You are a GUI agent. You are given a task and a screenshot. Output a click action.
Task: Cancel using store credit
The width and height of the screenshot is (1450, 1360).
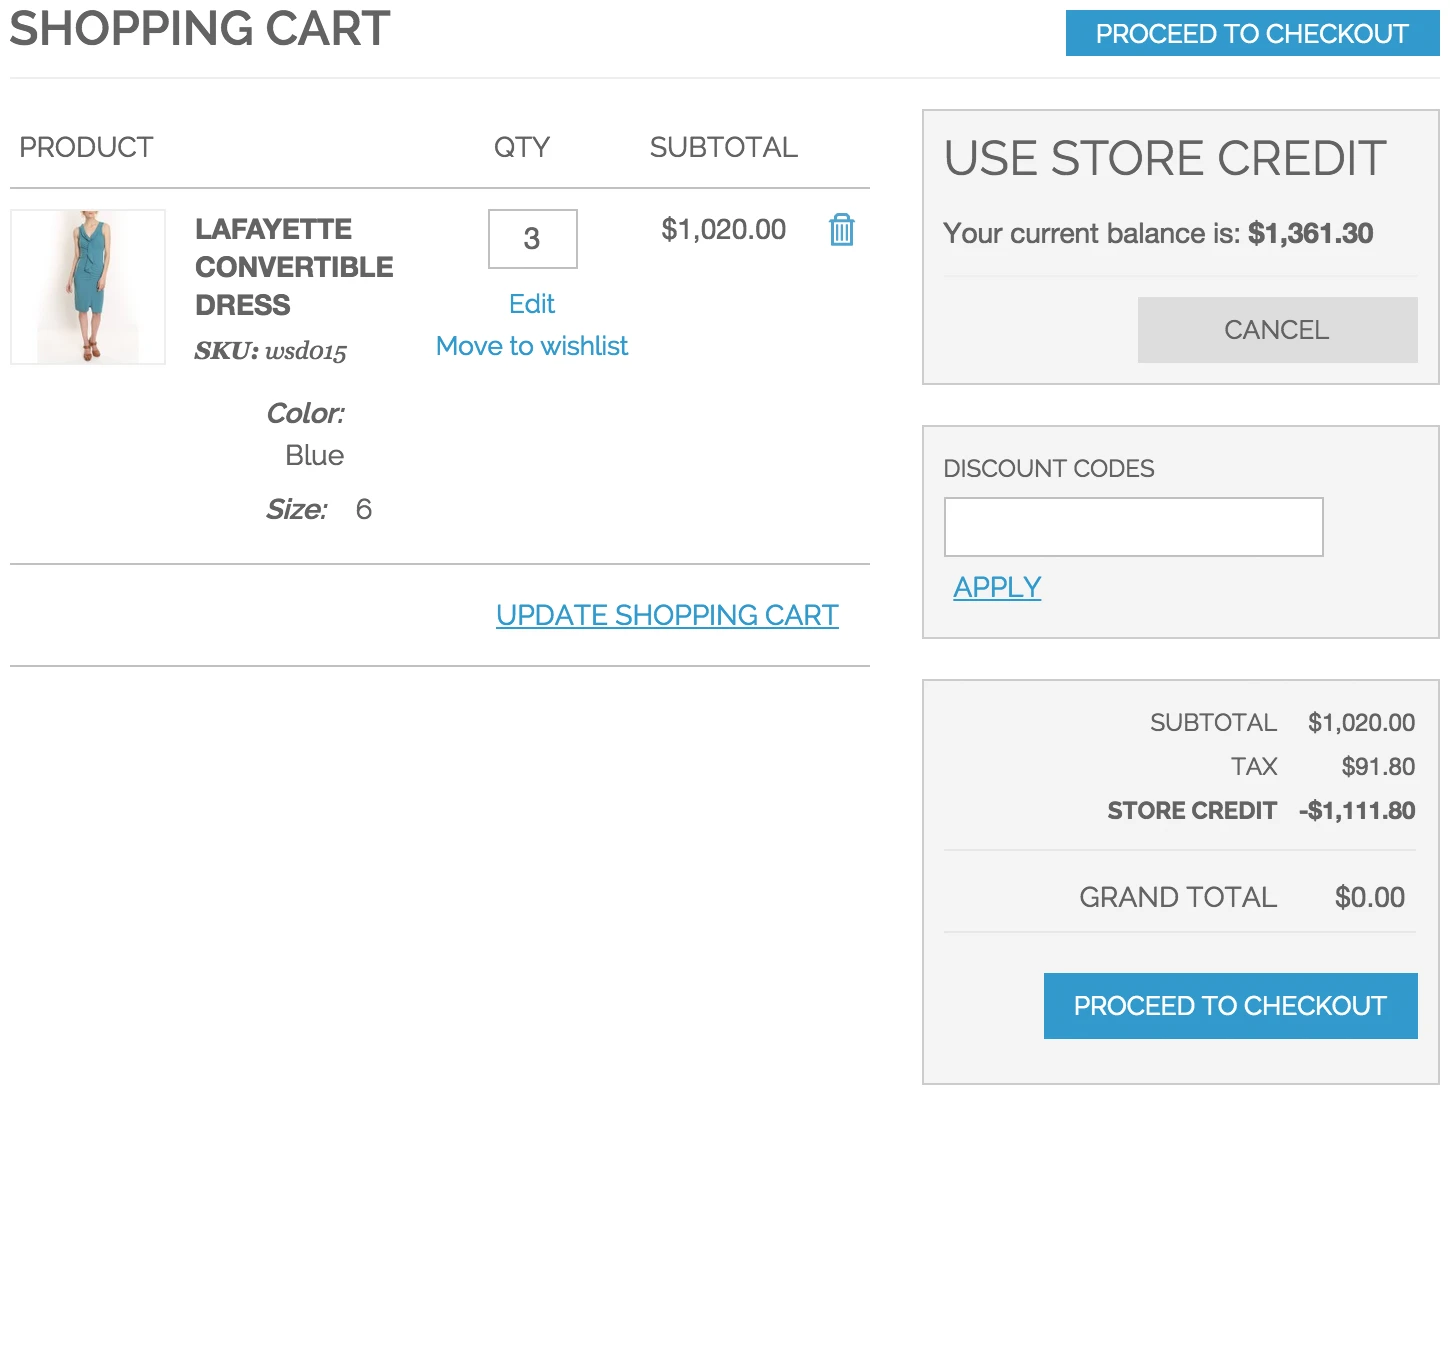[x=1276, y=329]
